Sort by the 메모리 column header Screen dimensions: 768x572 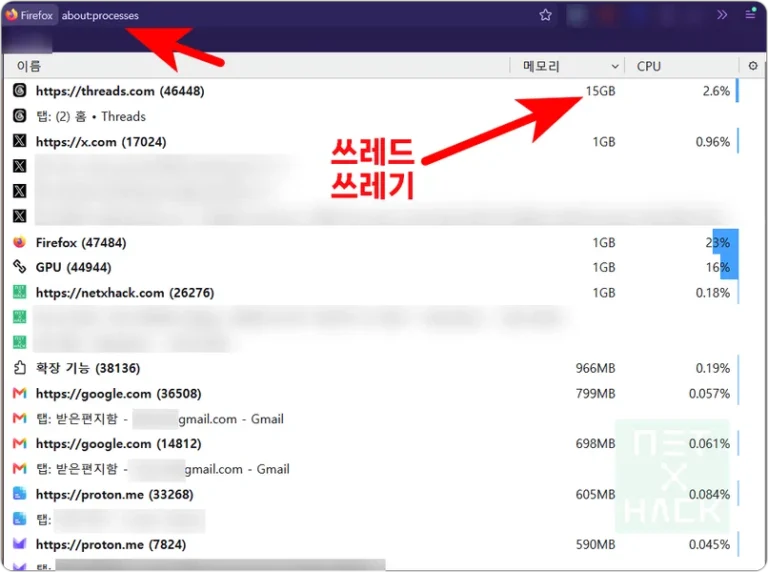tap(567, 66)
